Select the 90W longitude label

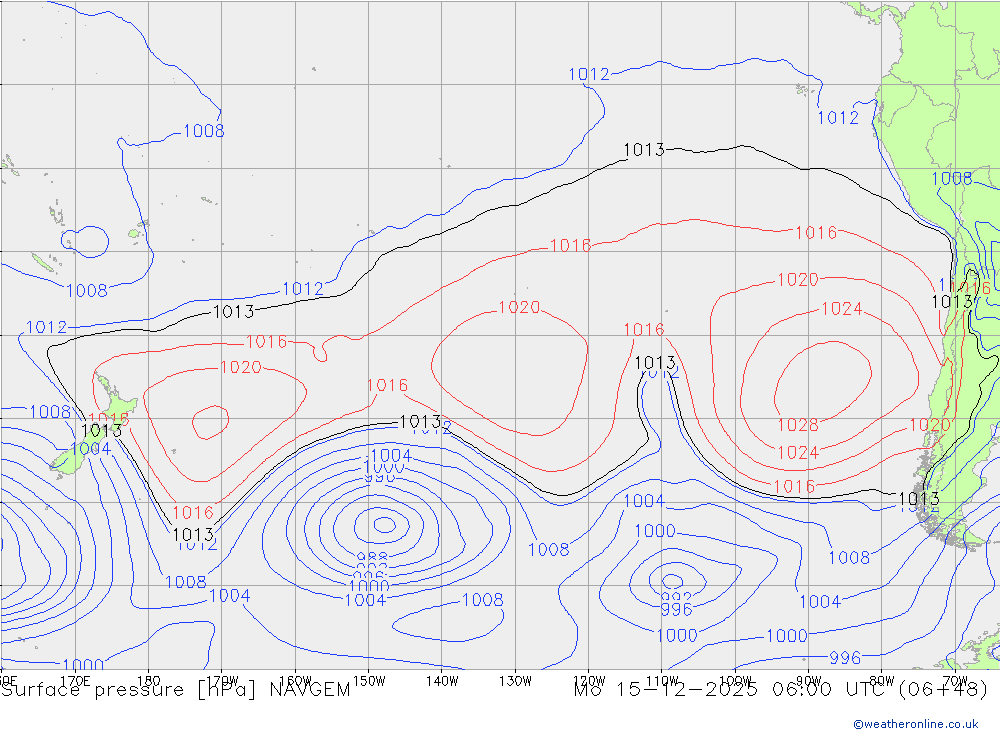(809, 681)
